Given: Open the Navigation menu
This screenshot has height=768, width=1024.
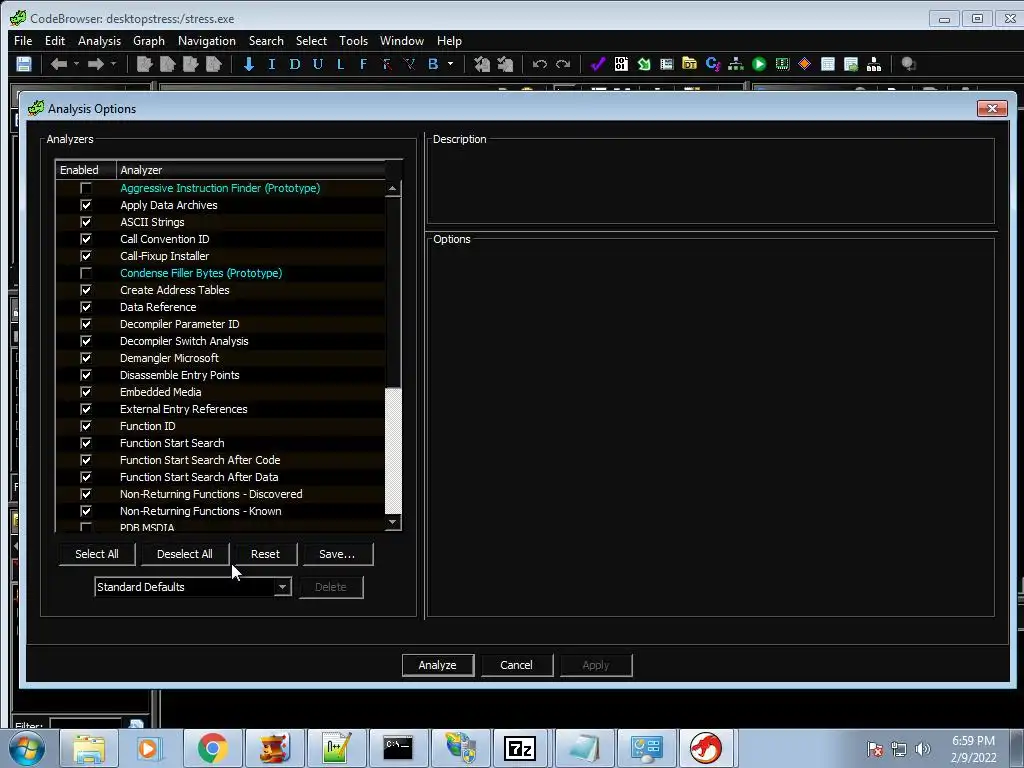Looking at the screenshot, I should coord(206,40).
